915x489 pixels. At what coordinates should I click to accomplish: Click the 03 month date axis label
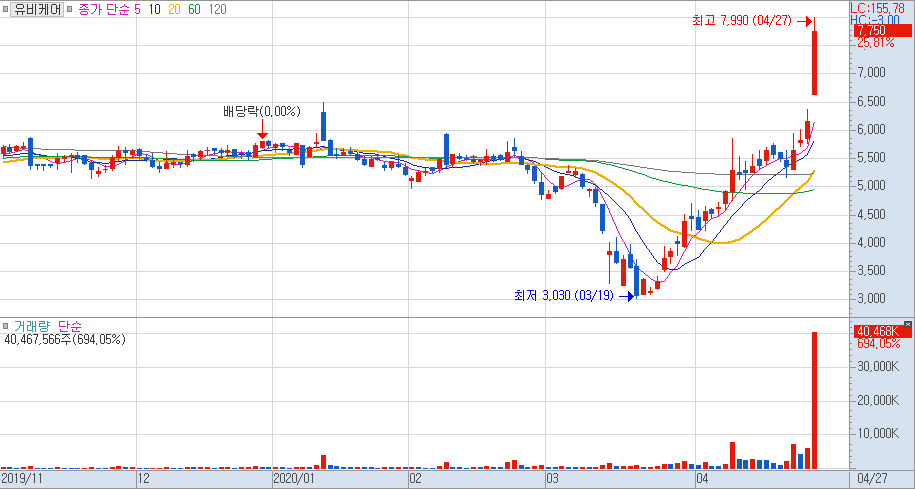(552, 478)
